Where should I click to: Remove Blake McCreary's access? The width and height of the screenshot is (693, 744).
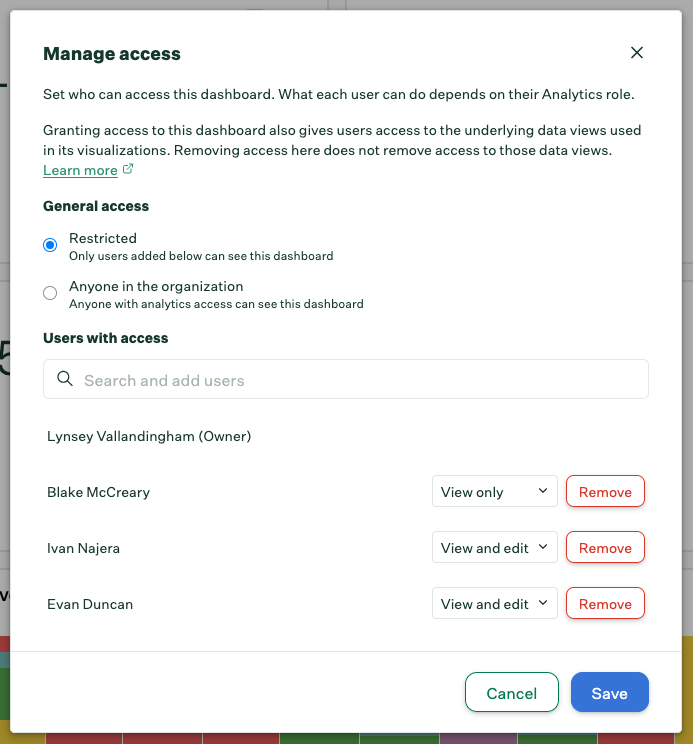[x=605, y=491]
